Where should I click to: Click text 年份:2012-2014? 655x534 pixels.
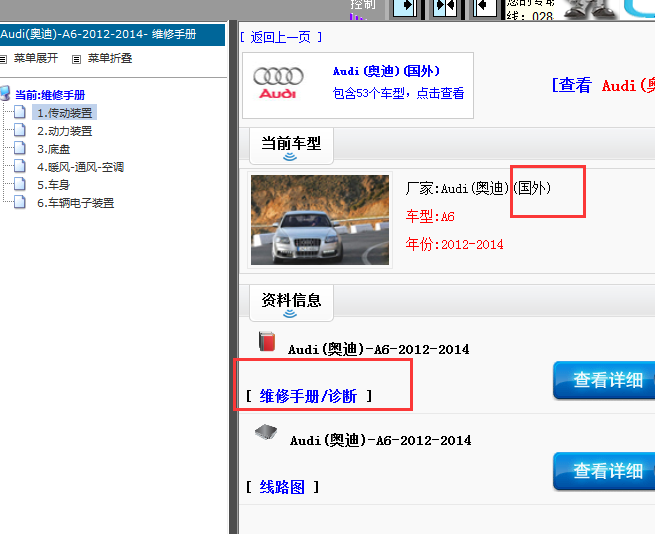pos(454,244)
